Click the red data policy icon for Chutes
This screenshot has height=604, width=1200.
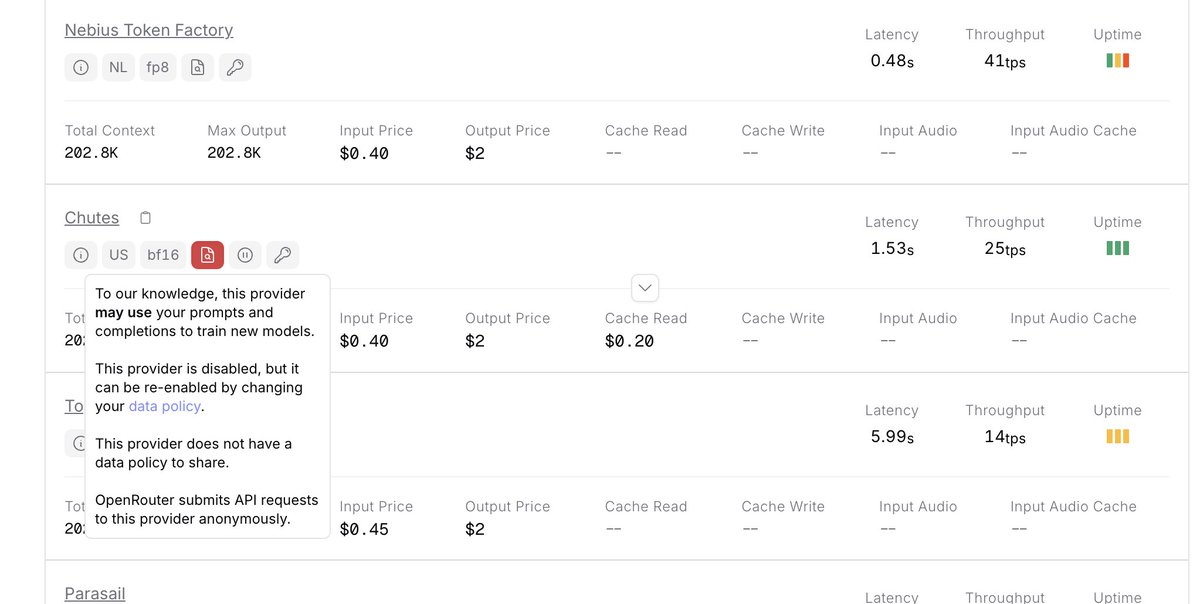tap(207, 255)
